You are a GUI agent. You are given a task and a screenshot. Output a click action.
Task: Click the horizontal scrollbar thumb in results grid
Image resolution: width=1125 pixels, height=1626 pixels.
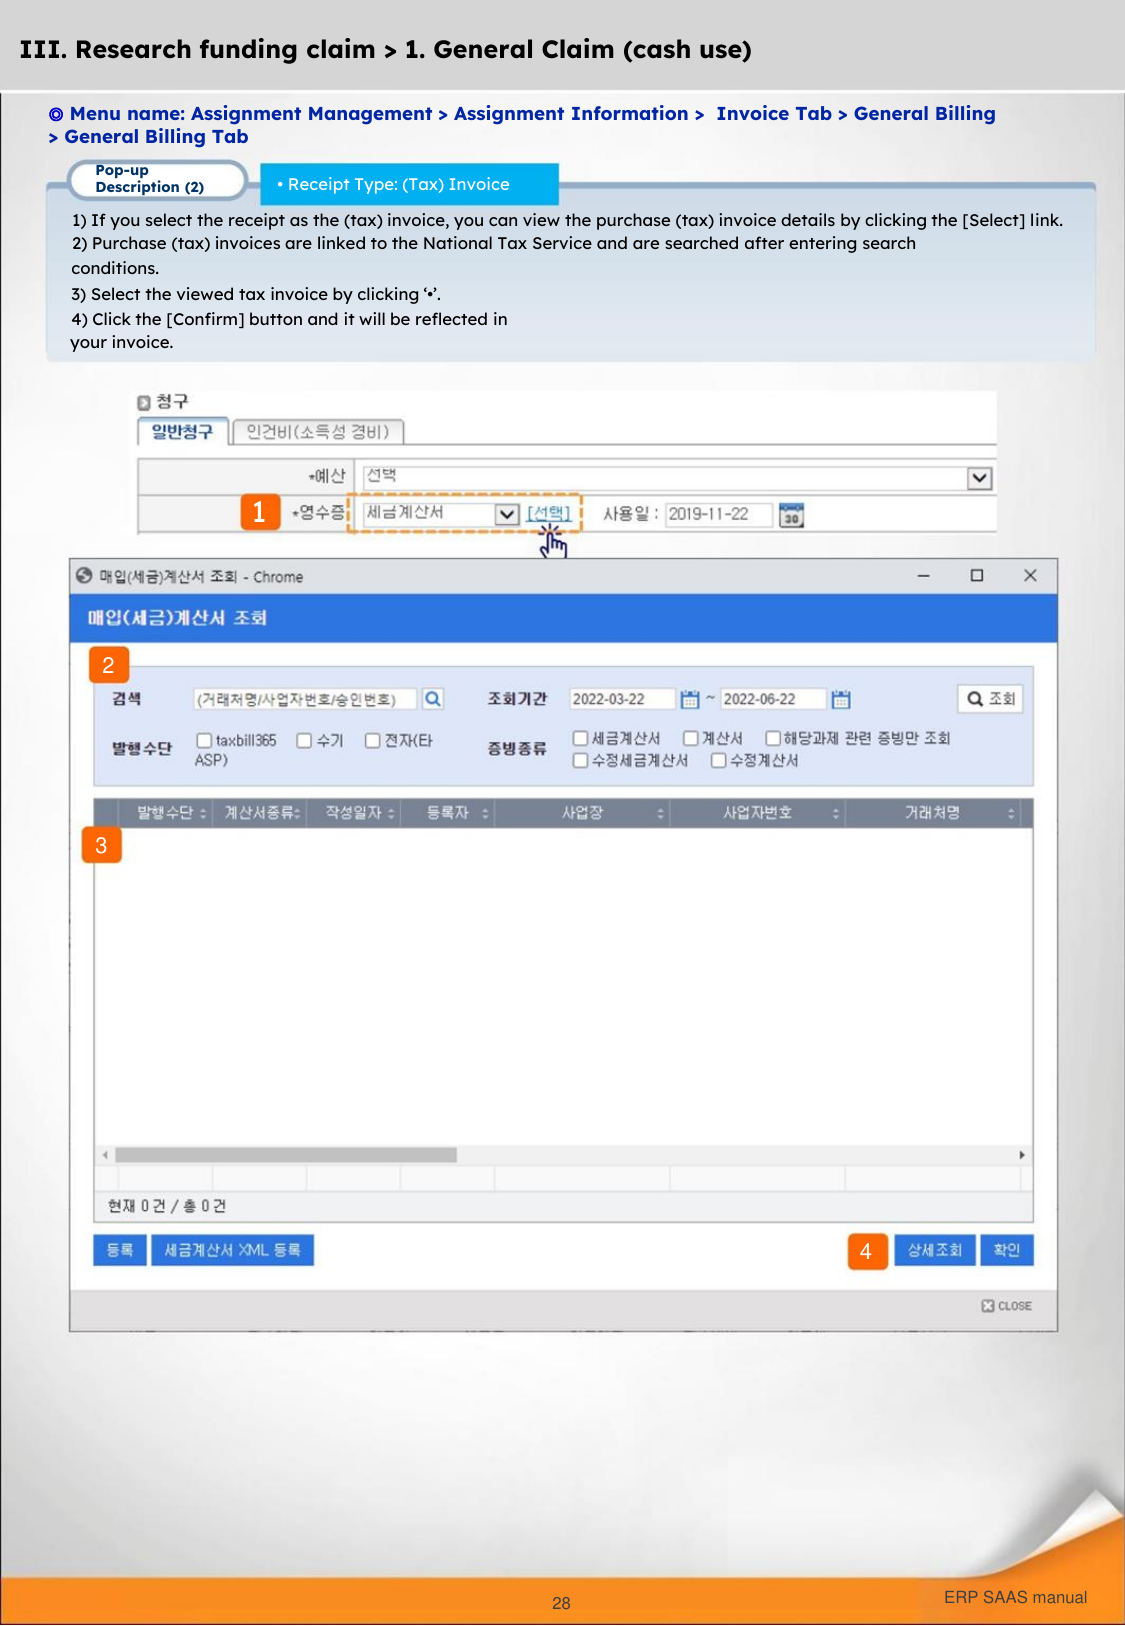click(286, 1155)
